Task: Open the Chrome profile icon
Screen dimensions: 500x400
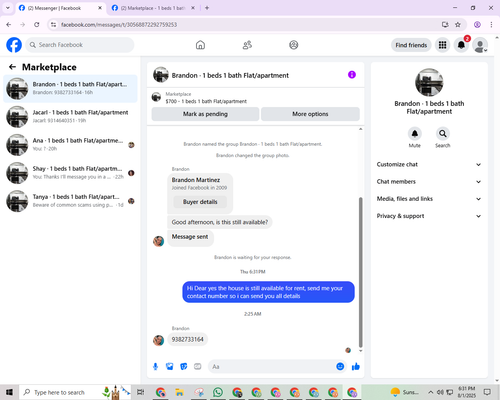Action: (477, 24)
